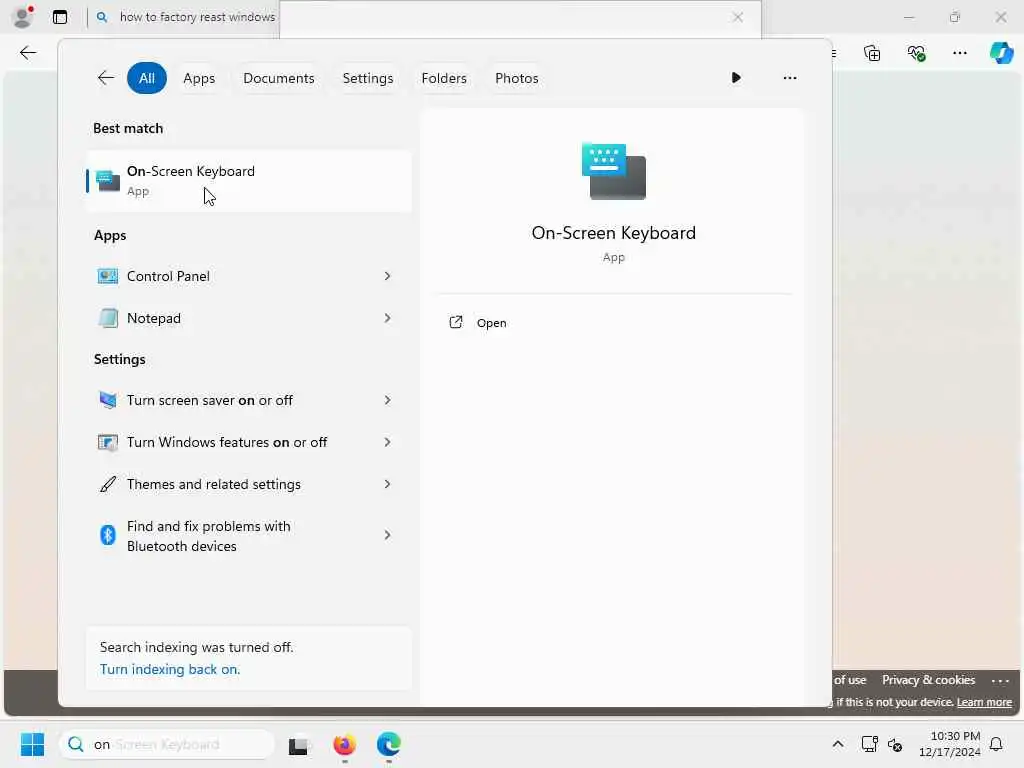
Task: Open Microsoft Edge from the taskbar
Action: tap(389, 744)
